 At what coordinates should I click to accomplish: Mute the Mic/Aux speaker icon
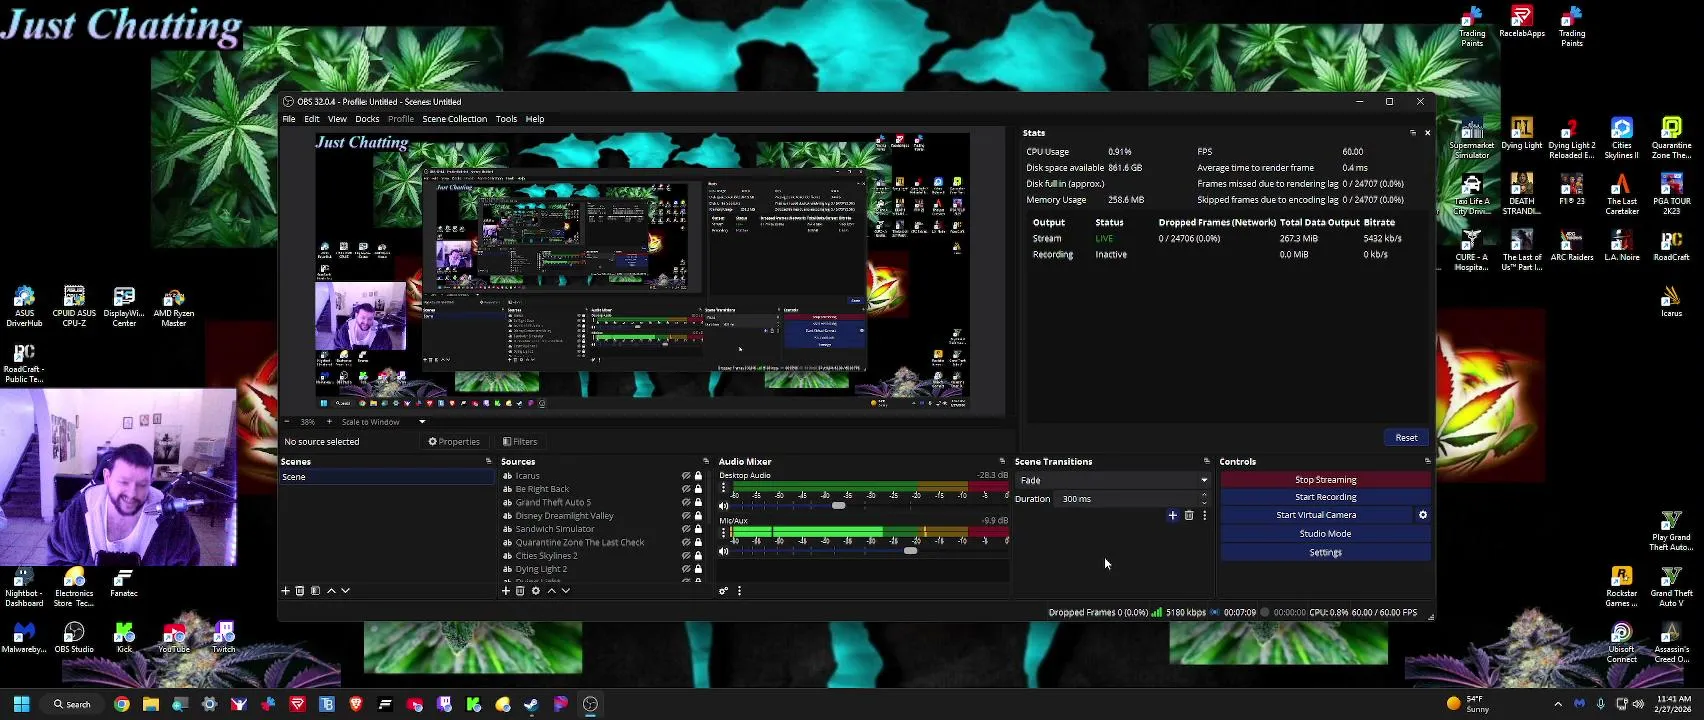[724, 551]
